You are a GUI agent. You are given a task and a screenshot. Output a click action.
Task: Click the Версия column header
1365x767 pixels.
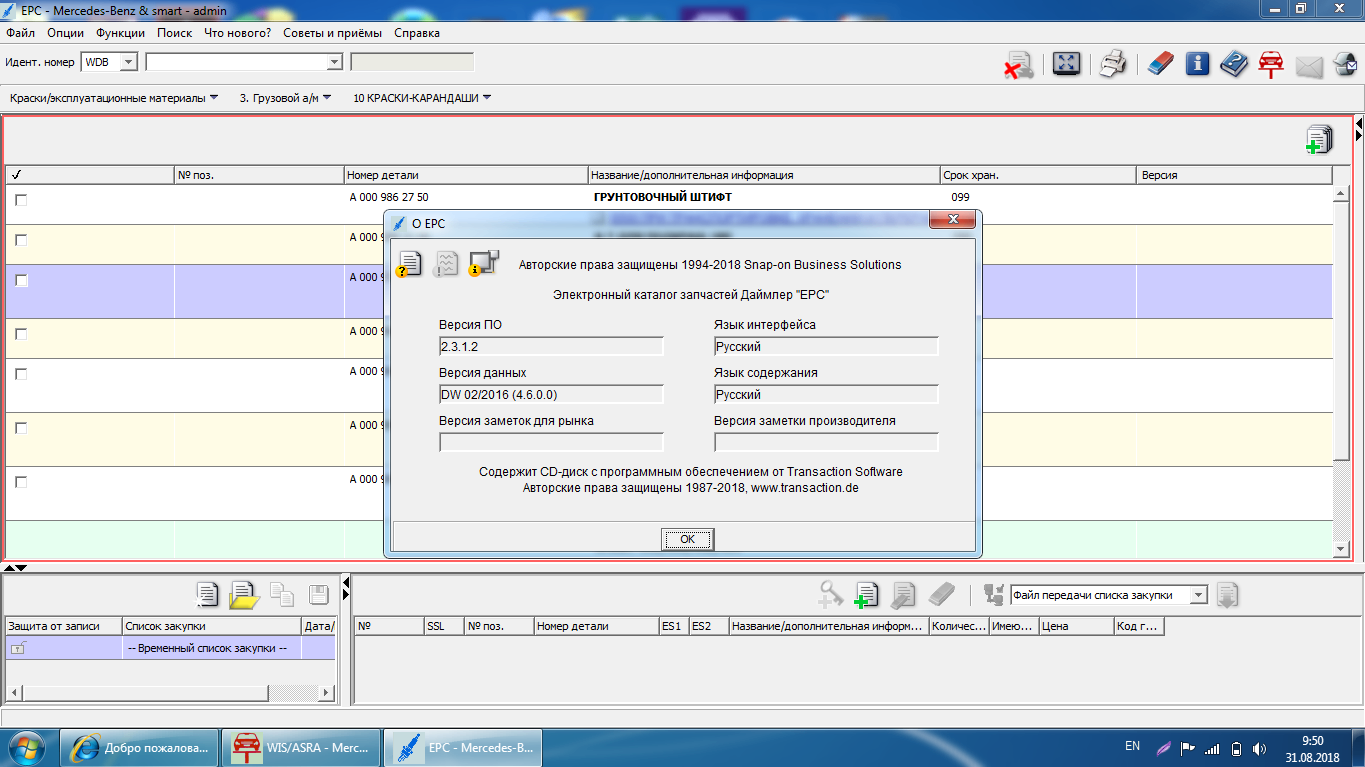1235,175
